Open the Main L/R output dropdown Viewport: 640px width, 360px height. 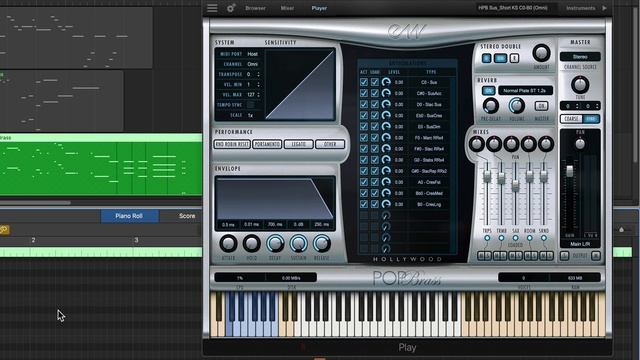580,244
